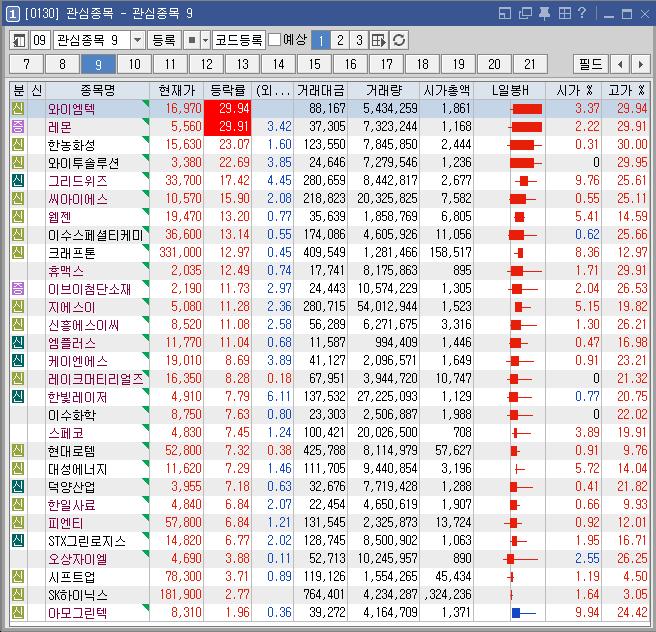Image resolution: width=656 pixels, height=632 pixels.
Task: Click the 시가 % column header
Action: (574, 90)
